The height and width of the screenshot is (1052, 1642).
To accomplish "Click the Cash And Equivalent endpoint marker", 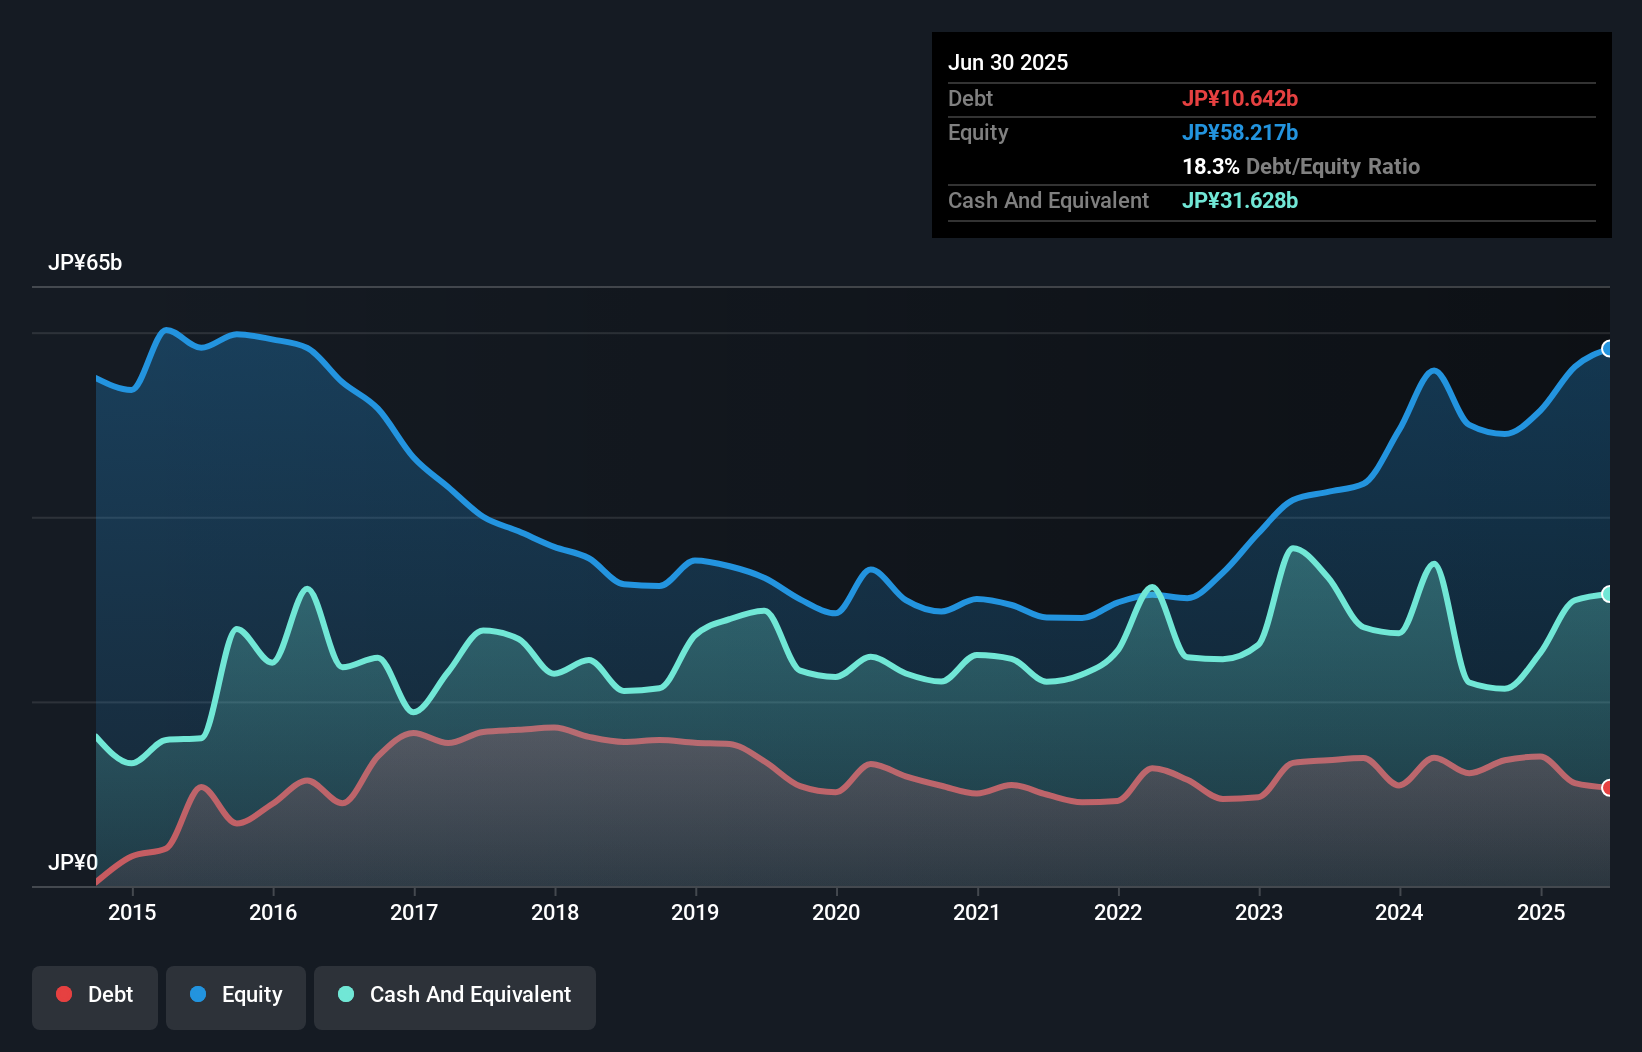I will [x=1608, y=594].
